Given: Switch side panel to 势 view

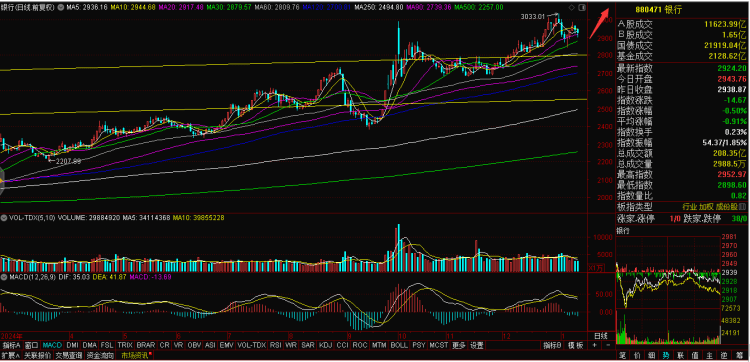Looking at the screenshot, I should 666,355.
